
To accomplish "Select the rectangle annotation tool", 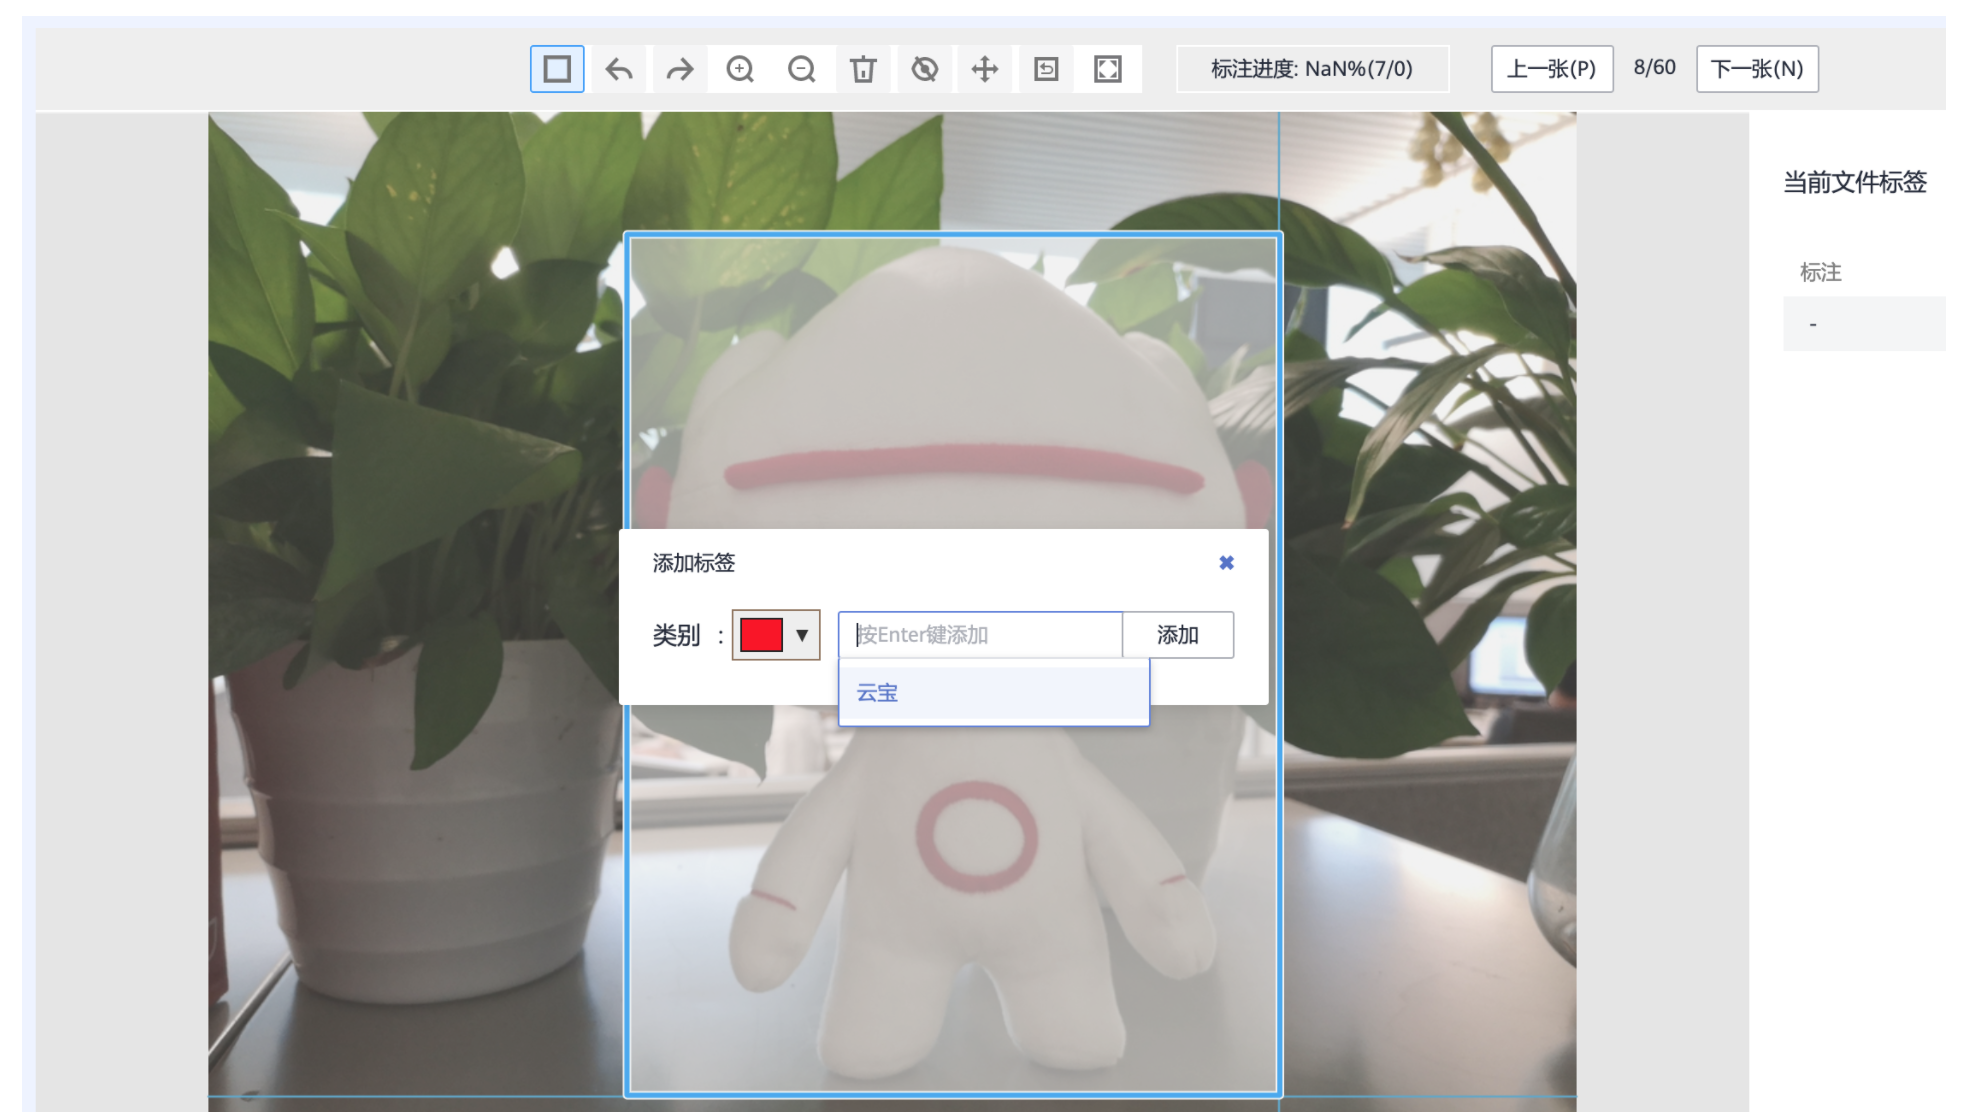I will point(557,69).
